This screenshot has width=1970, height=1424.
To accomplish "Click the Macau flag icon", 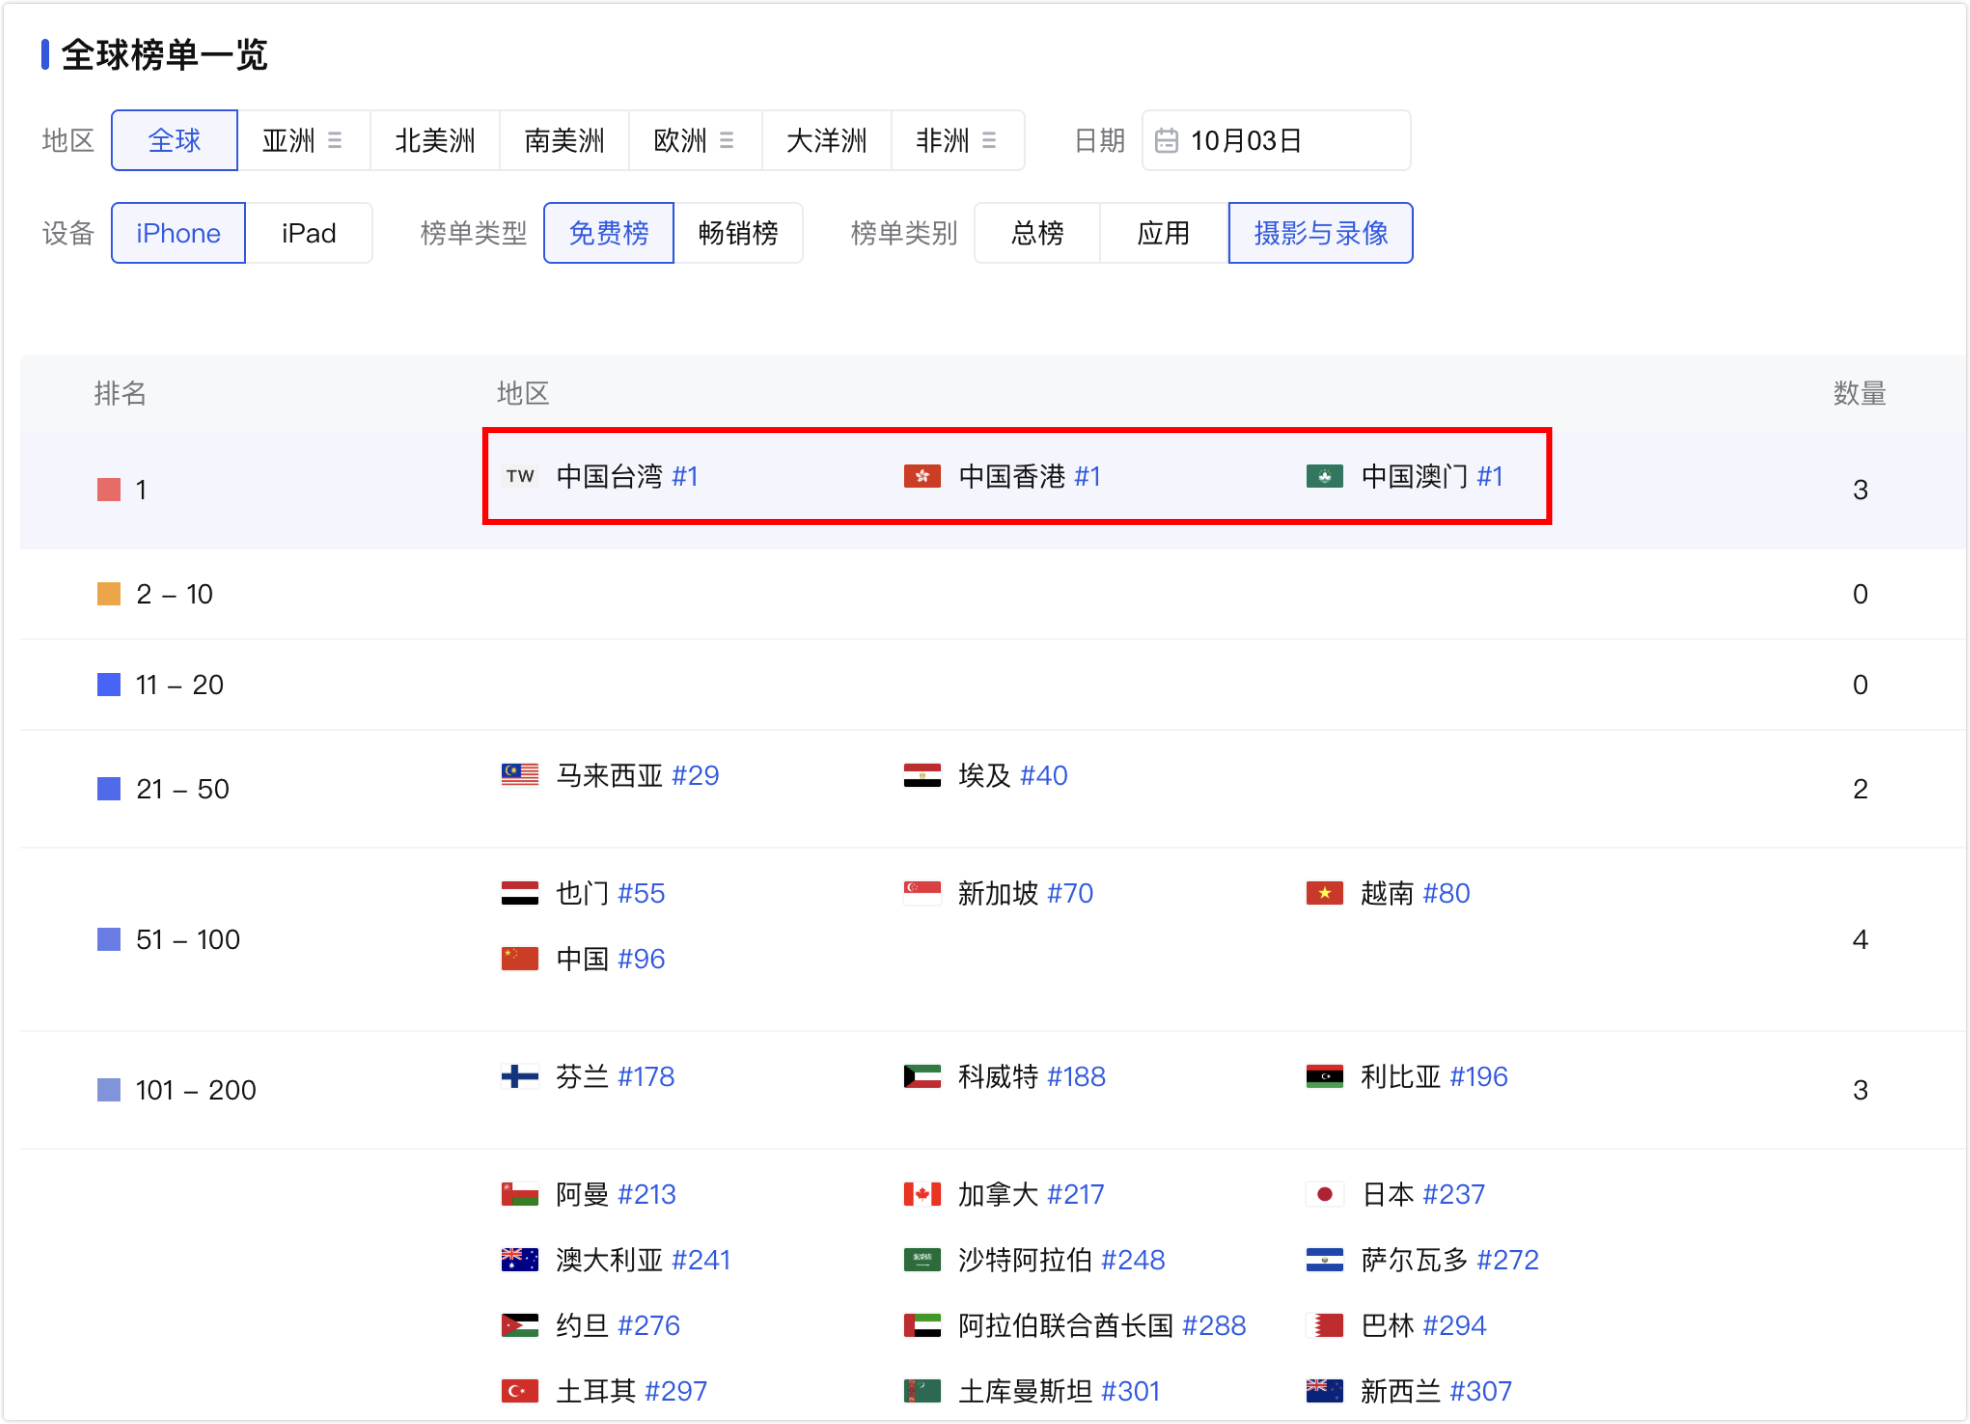I will (x=1324, y=476).
